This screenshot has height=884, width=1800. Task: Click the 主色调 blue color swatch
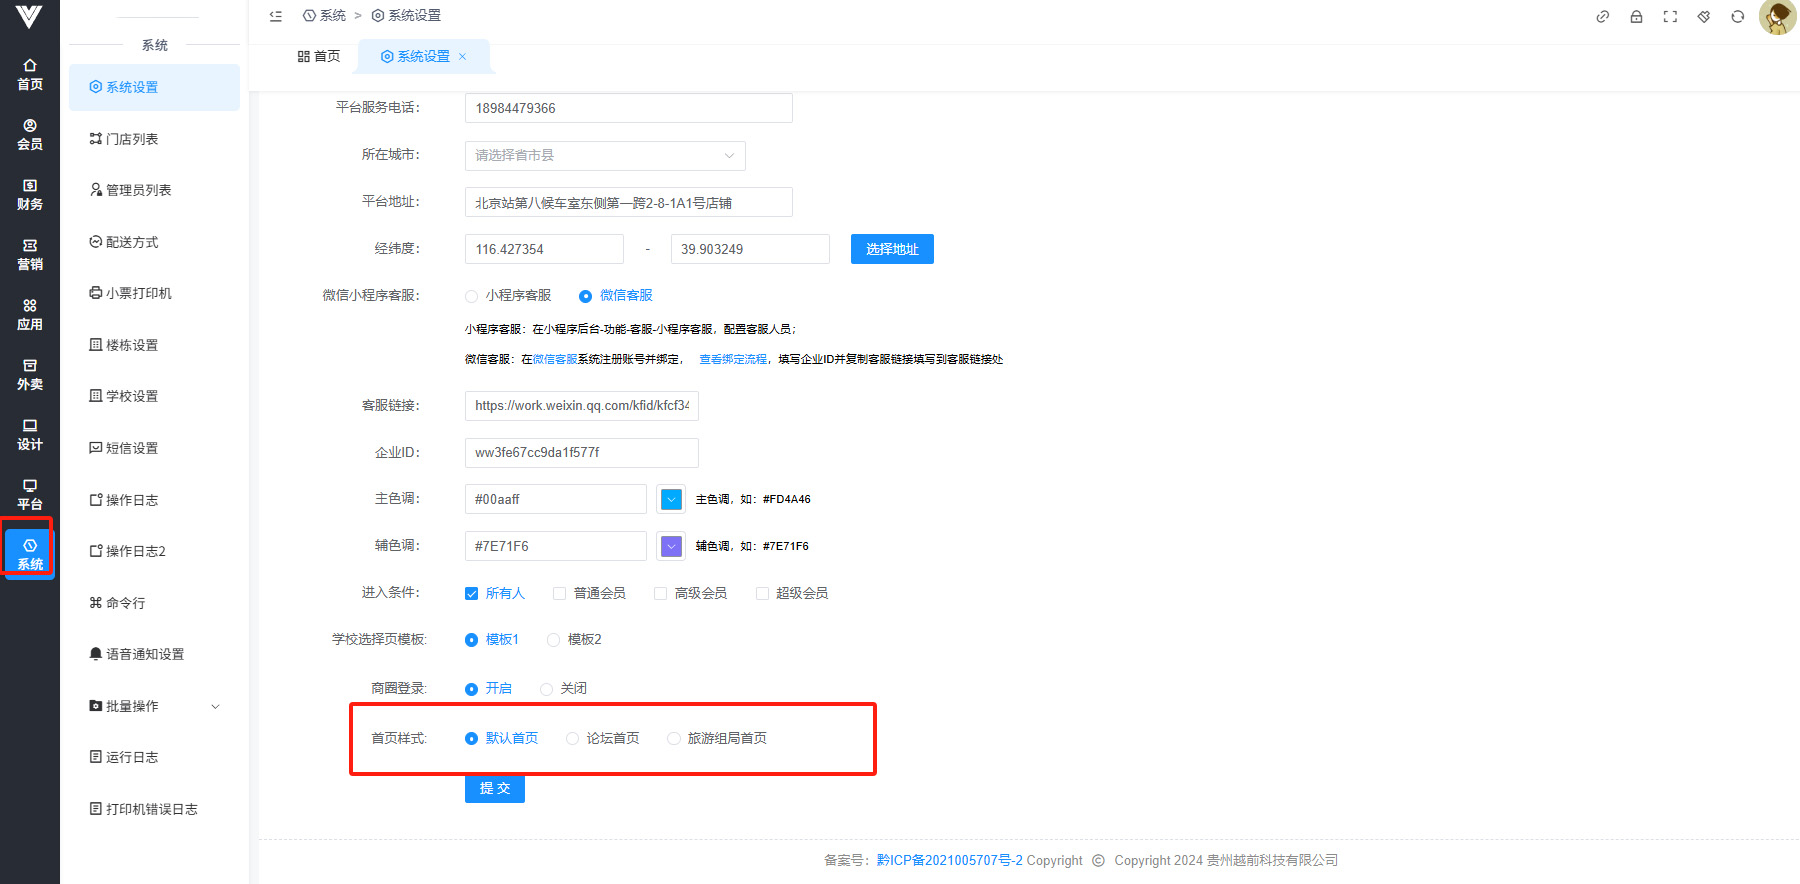(671, 499)
